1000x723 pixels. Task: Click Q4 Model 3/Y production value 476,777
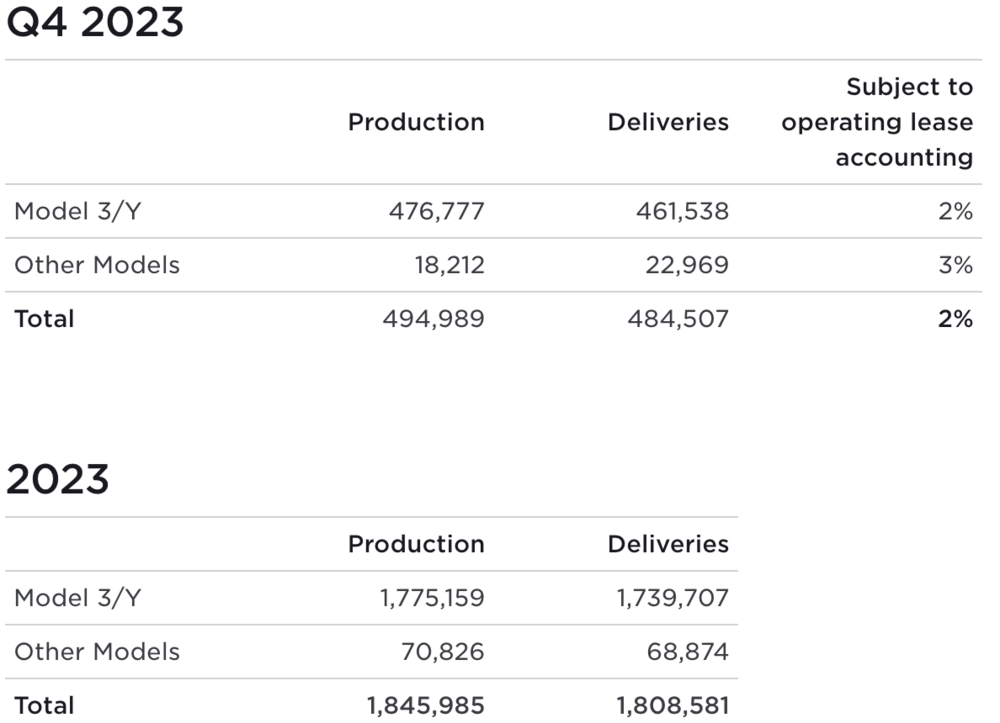[x=435, y=211]
